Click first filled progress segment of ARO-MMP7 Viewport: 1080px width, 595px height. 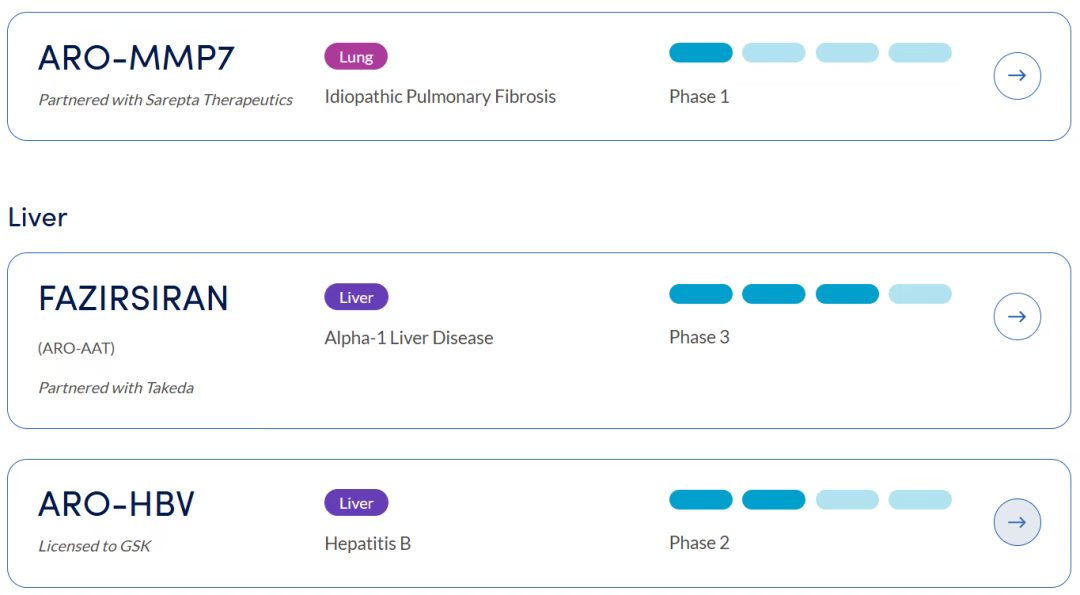(x=700, y=53)
